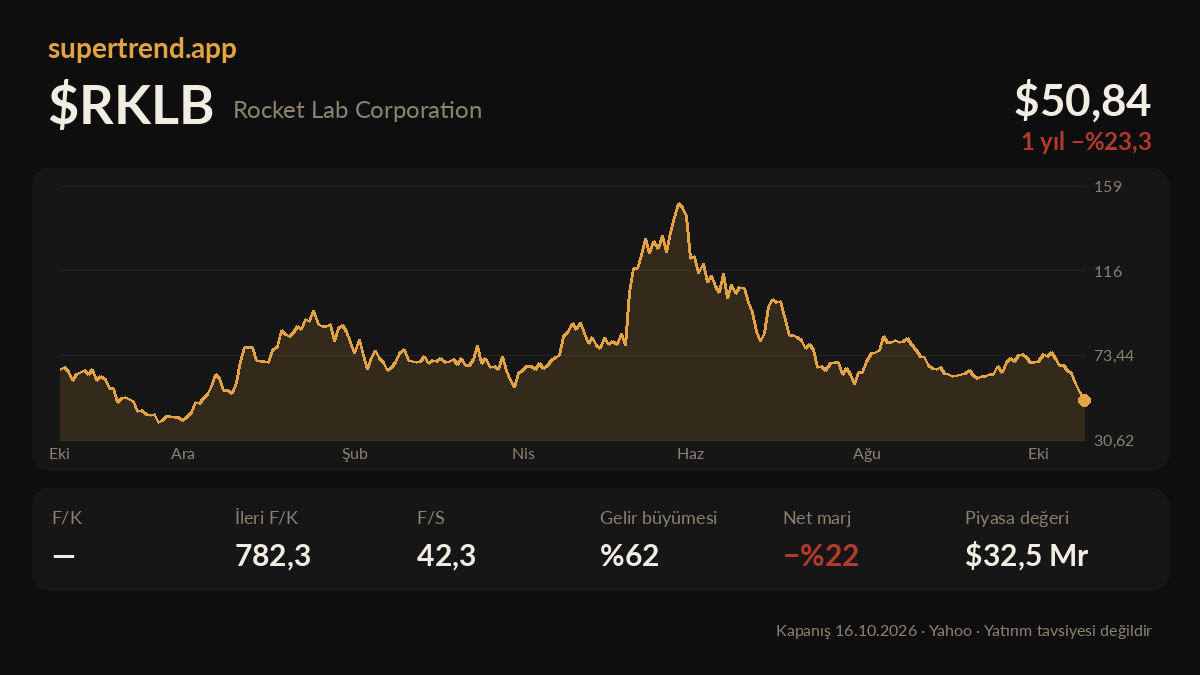Click the Net marj label

tap(817, 518)
